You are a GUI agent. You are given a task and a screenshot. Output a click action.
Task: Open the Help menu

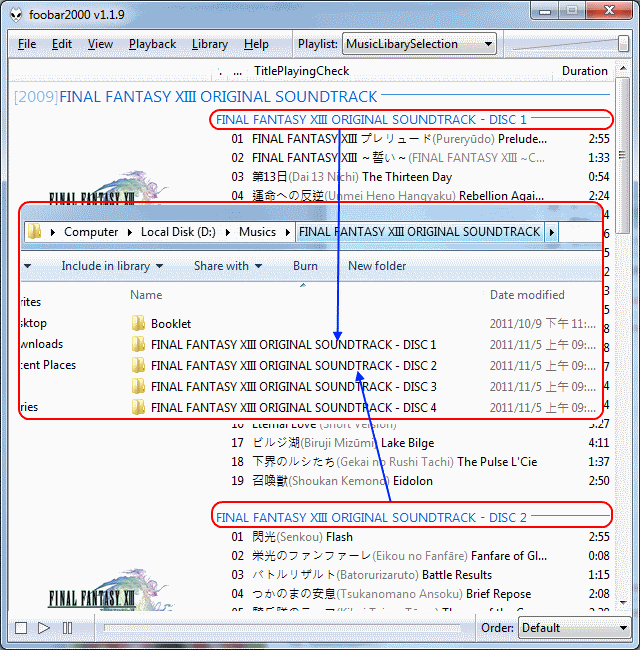(256, 44)
